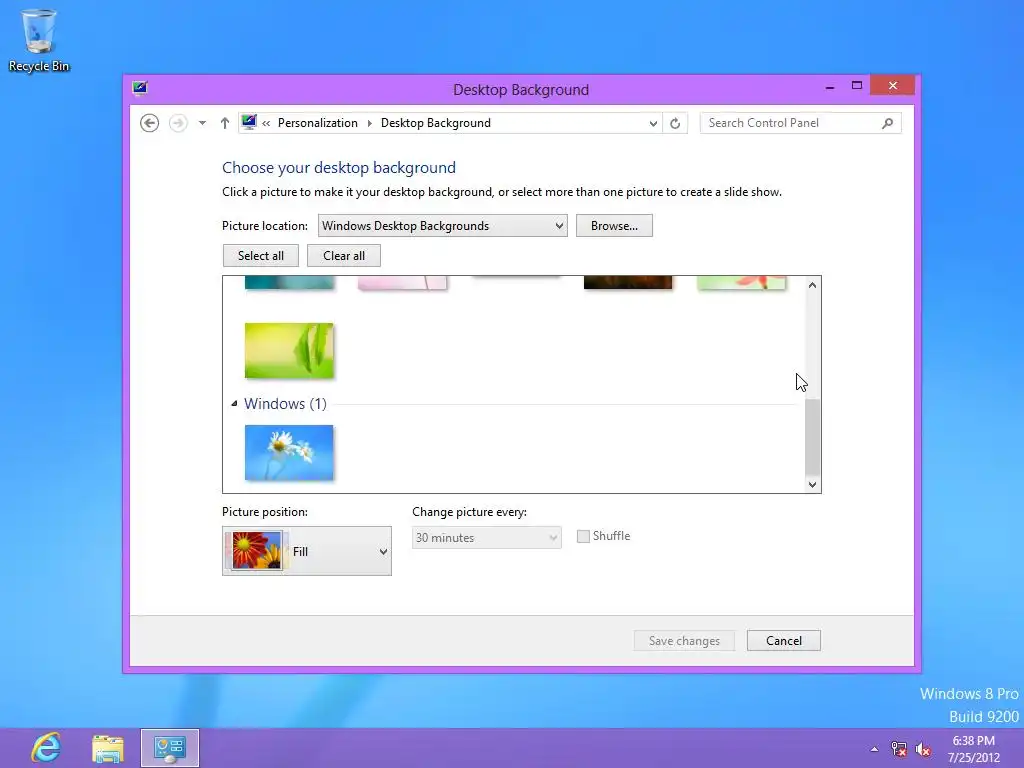Go back with the Back arrow button
This screenshot has width=1024, height=768.
(150, 123)
